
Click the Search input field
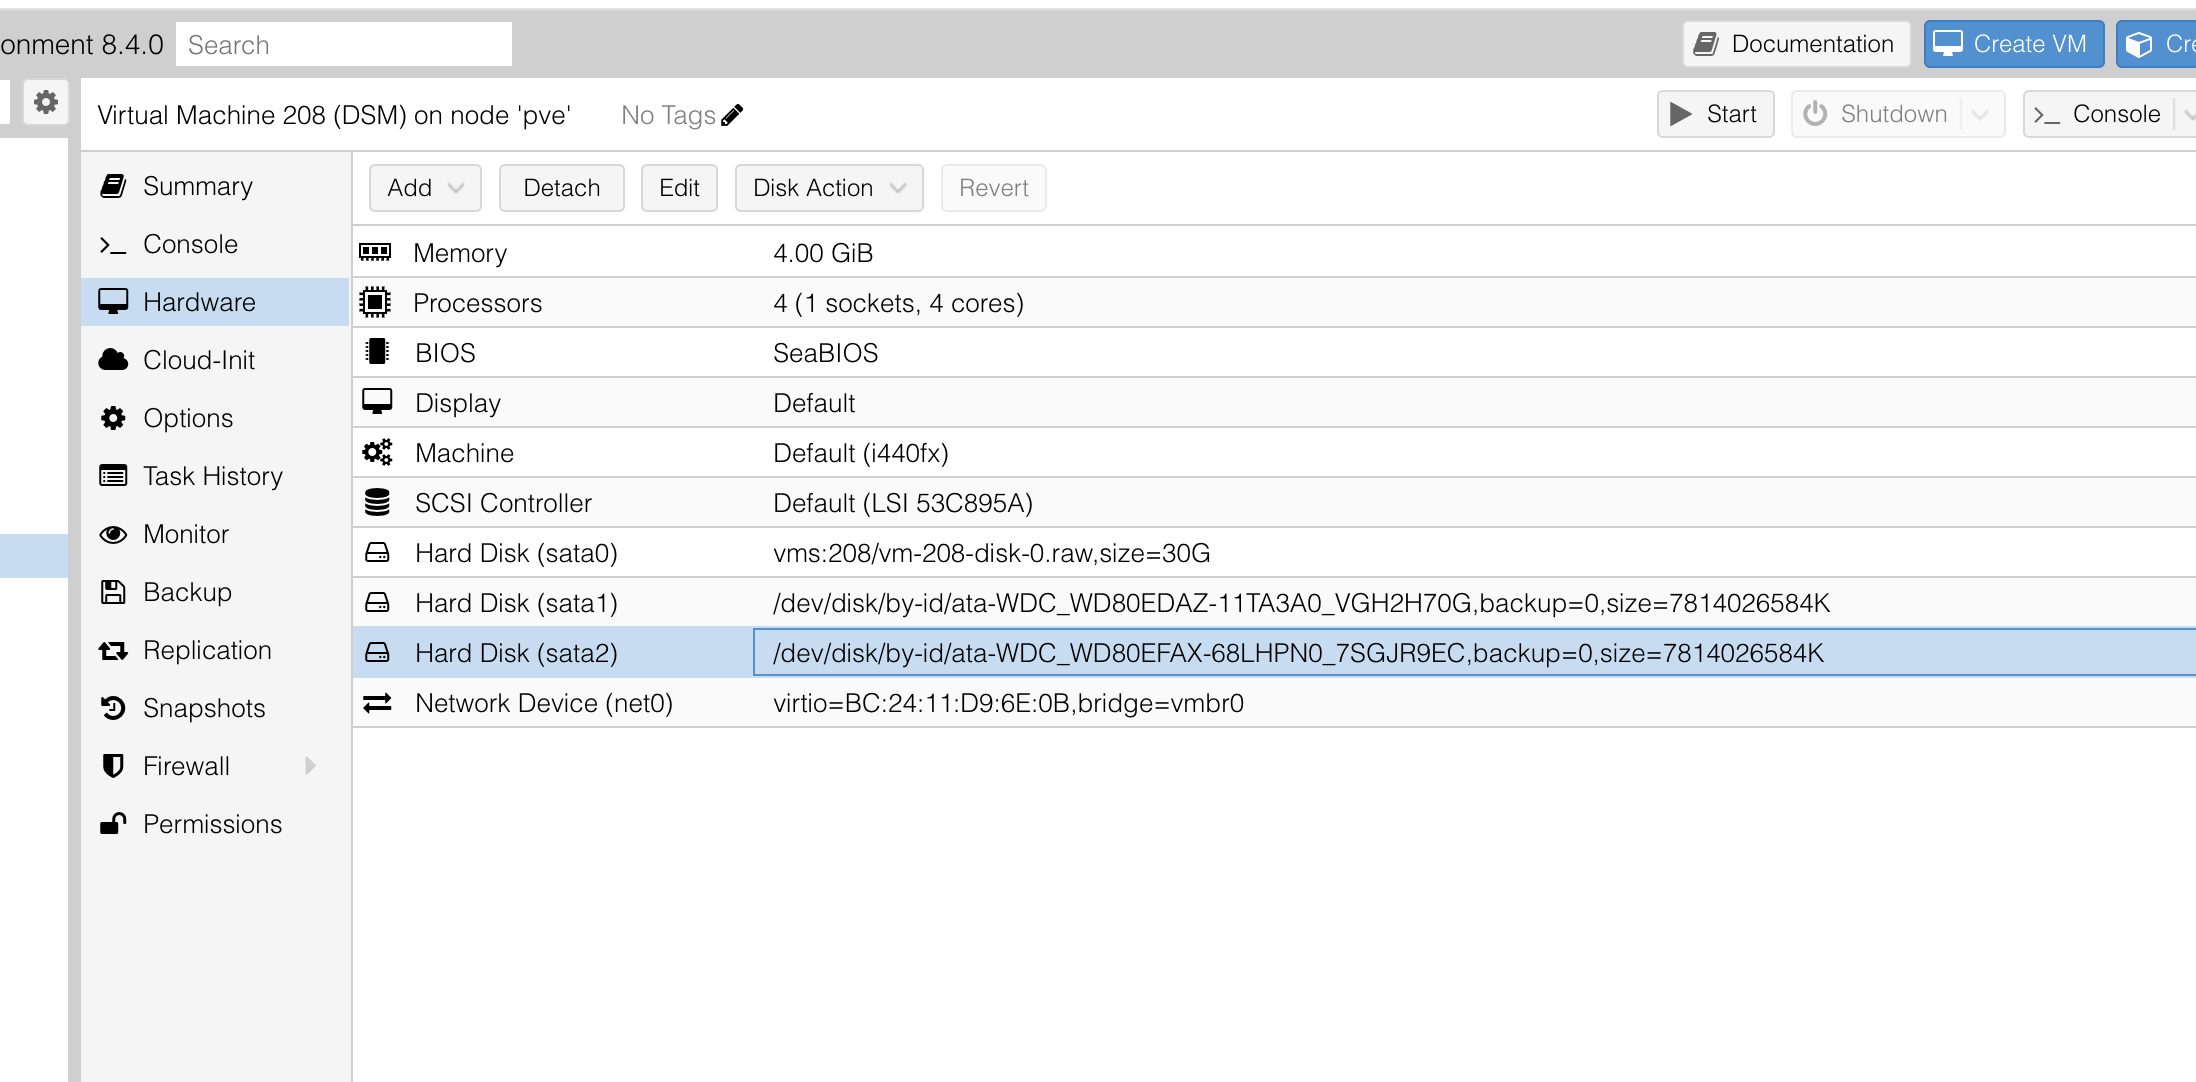point(343,45)
